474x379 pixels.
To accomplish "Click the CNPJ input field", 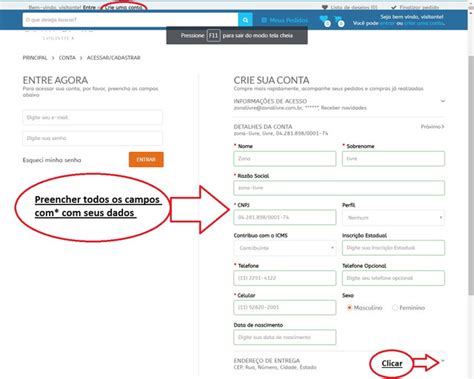I will click(285, 217).
